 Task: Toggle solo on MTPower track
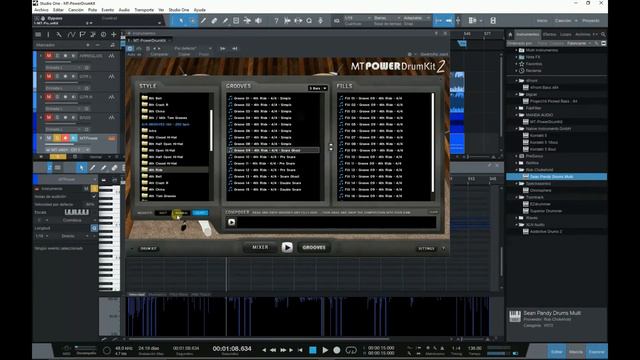(57, 138)
